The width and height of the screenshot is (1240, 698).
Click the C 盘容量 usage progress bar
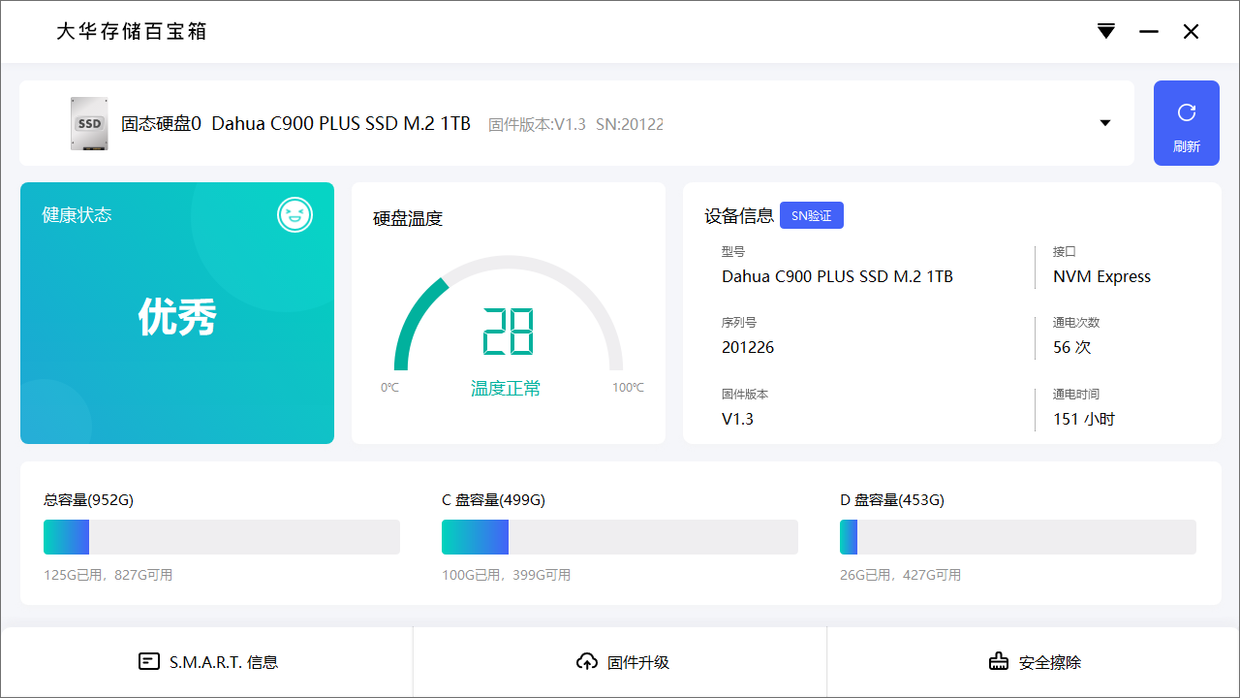click(x=620, y=537)
